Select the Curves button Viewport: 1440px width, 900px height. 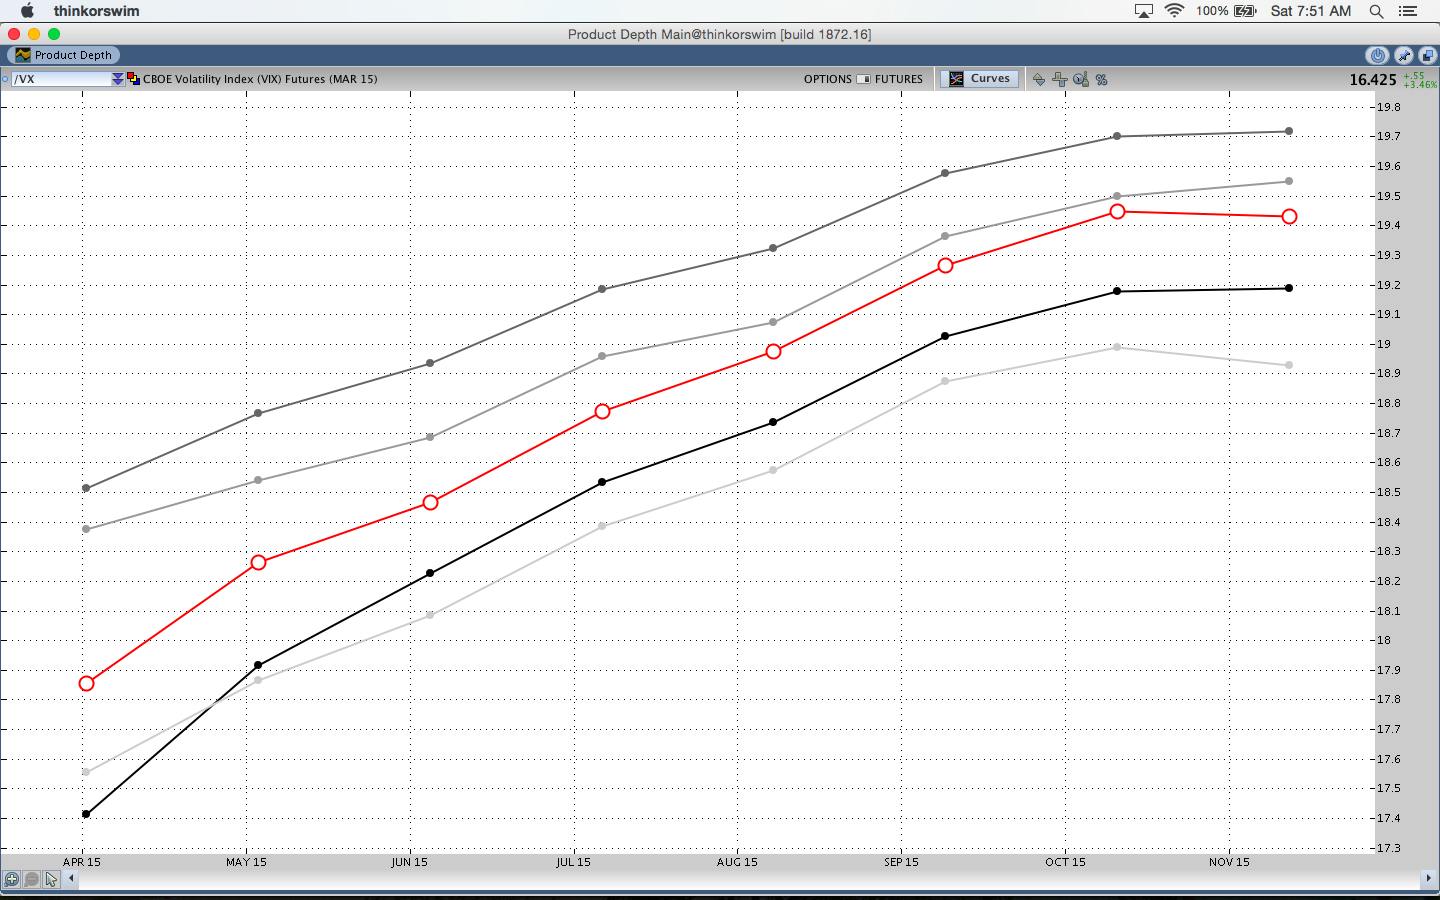click(980, 78)
